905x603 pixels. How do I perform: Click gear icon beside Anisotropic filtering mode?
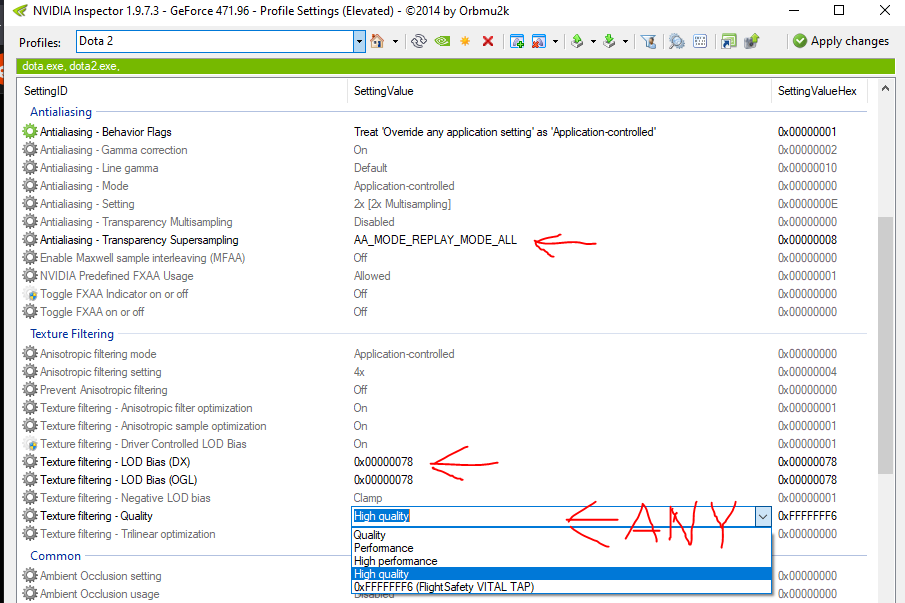click(x=30, y=354)
